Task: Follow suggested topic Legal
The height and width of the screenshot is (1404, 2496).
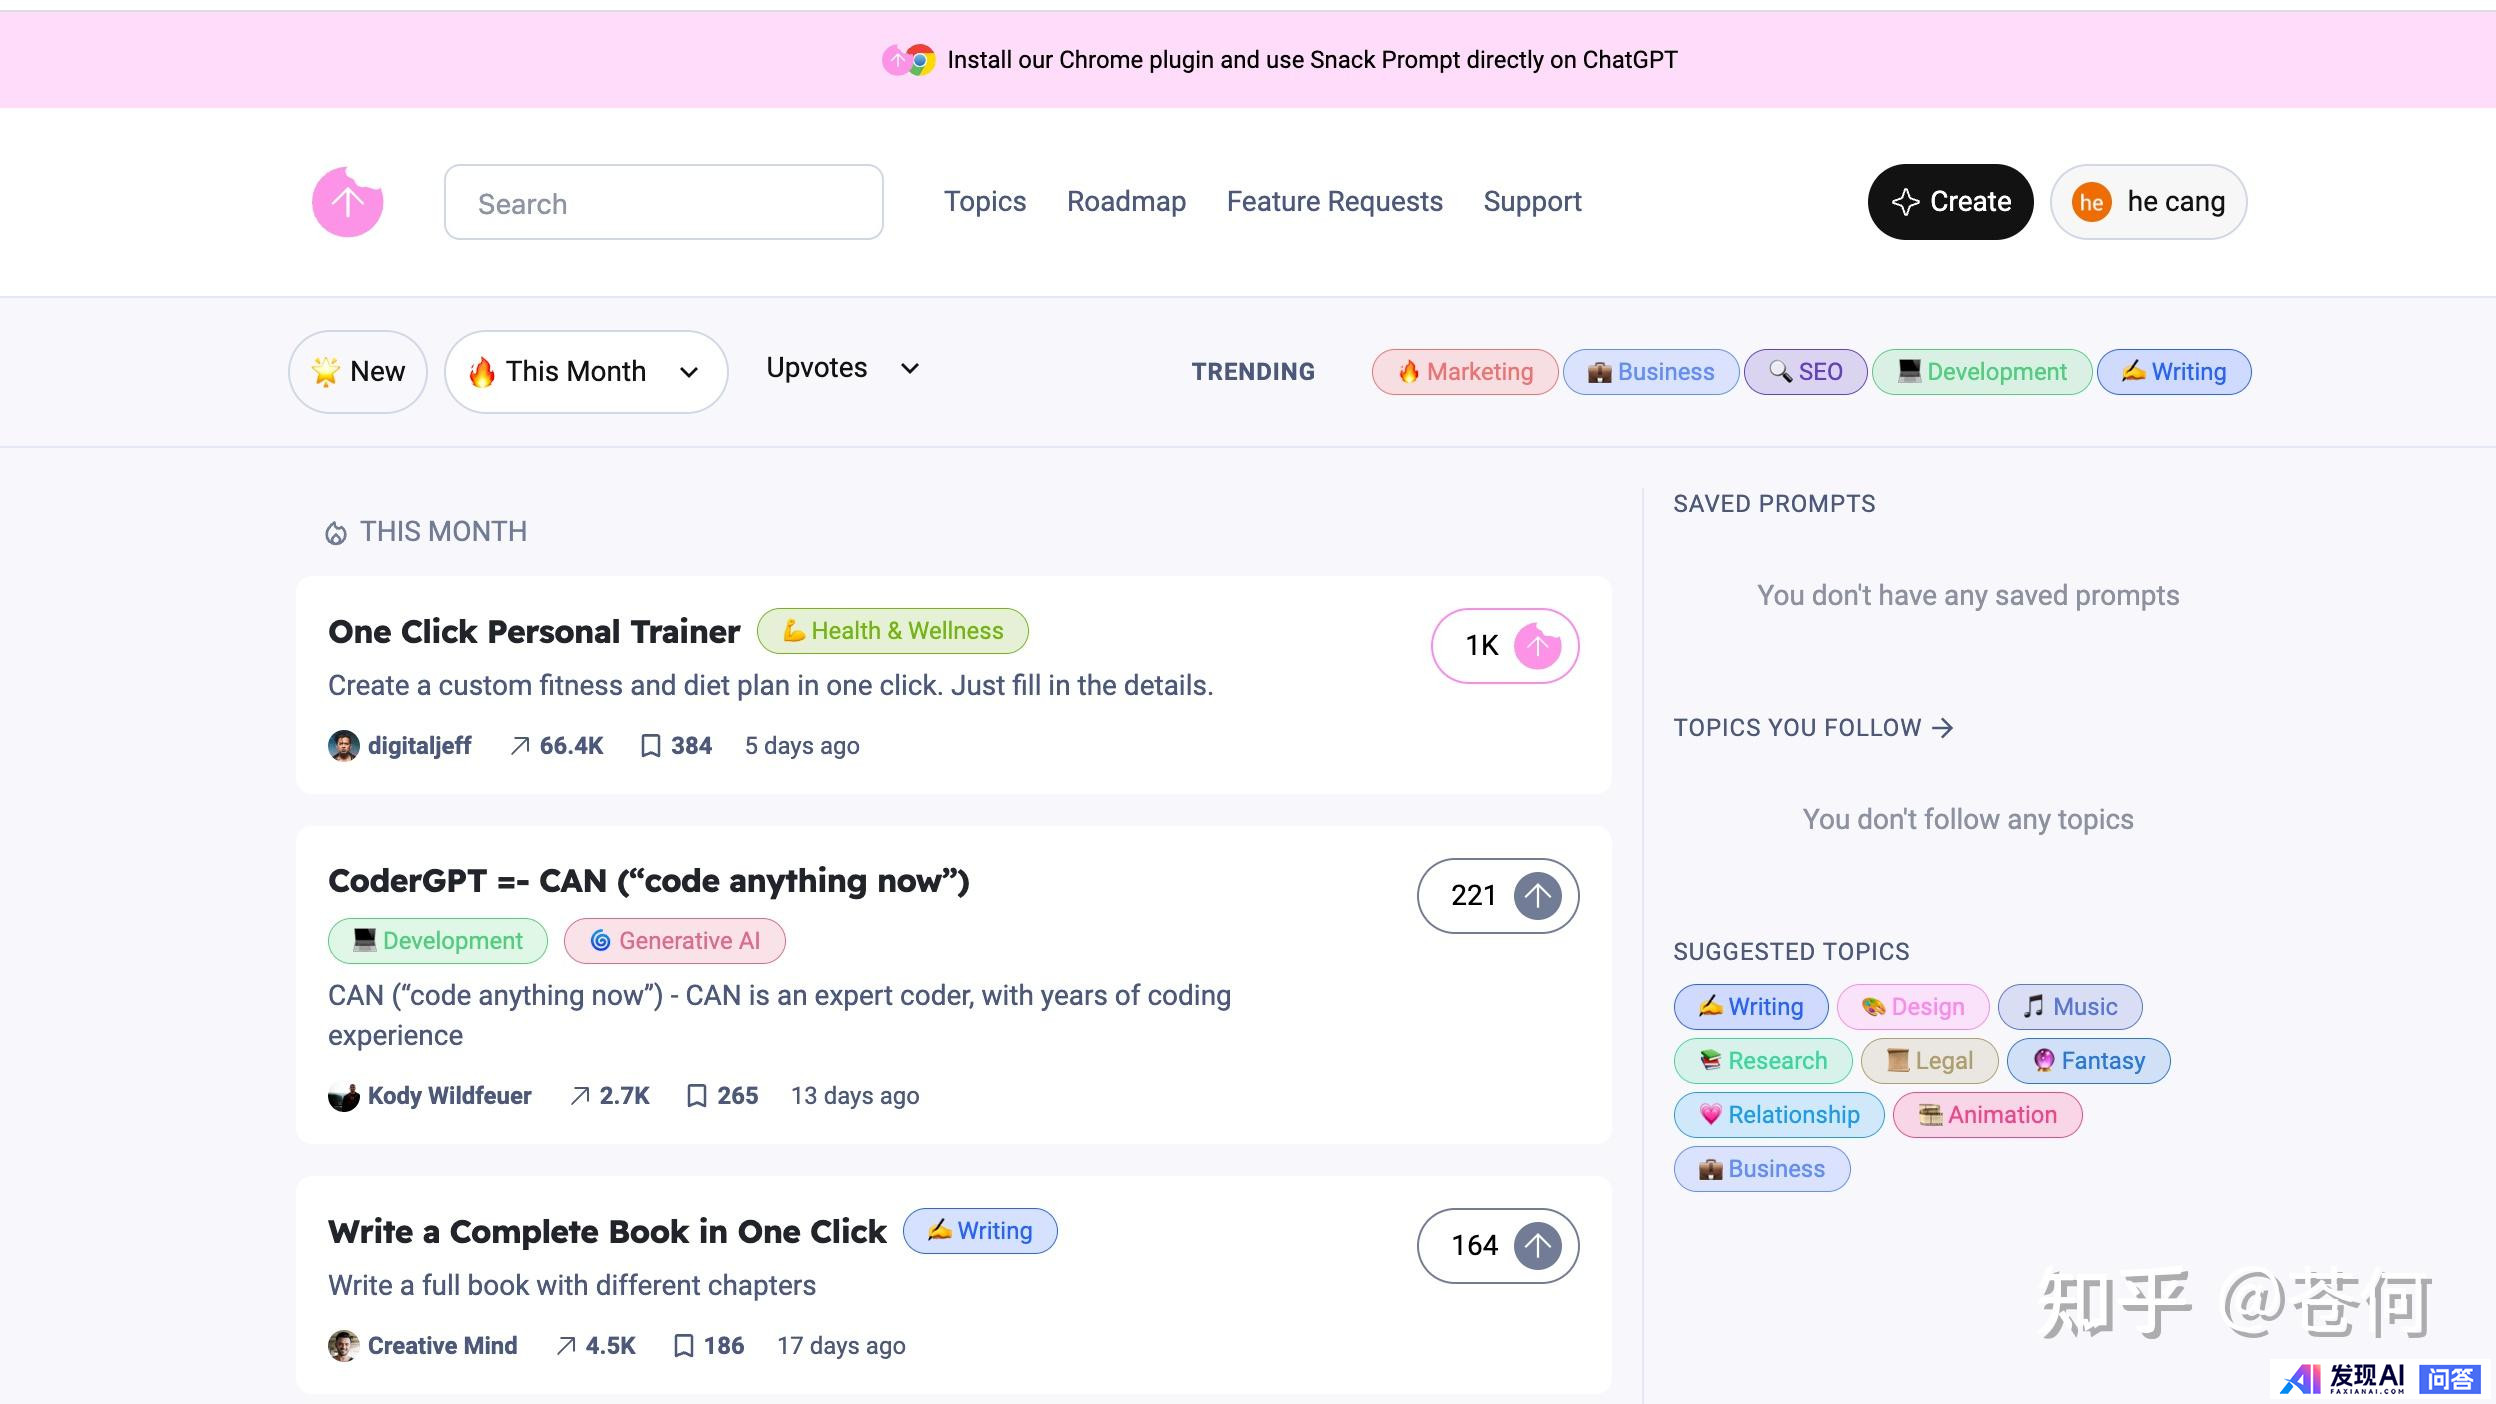Action: click(x=1930, y=1061)
